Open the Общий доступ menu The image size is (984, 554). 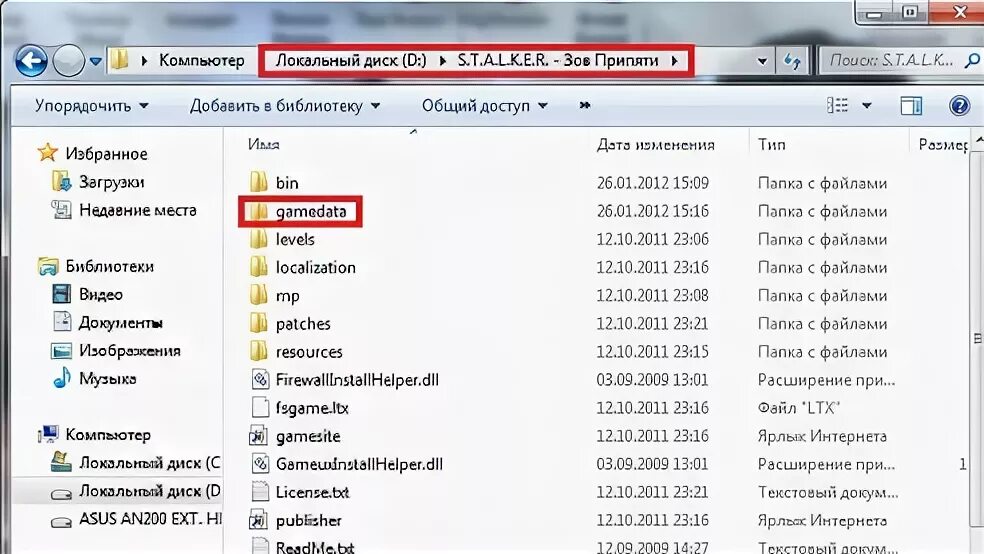point(484,105)
